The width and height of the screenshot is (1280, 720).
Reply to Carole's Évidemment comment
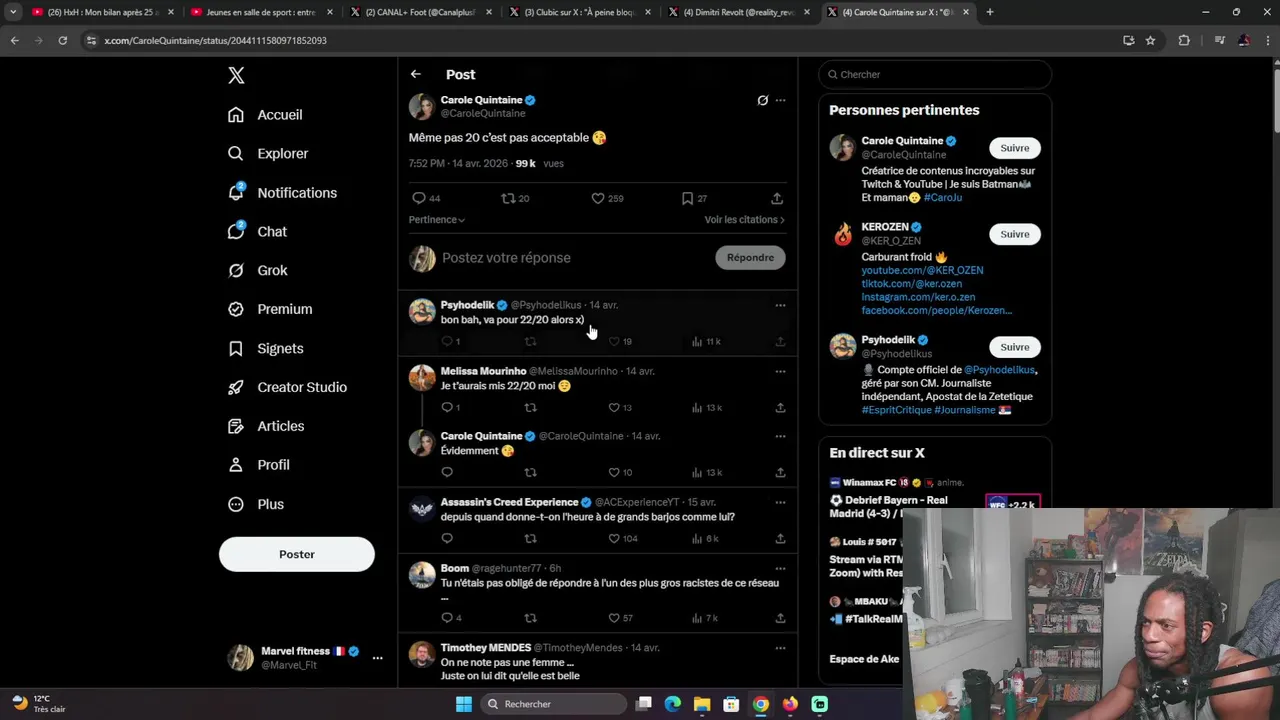coord(447,472)
